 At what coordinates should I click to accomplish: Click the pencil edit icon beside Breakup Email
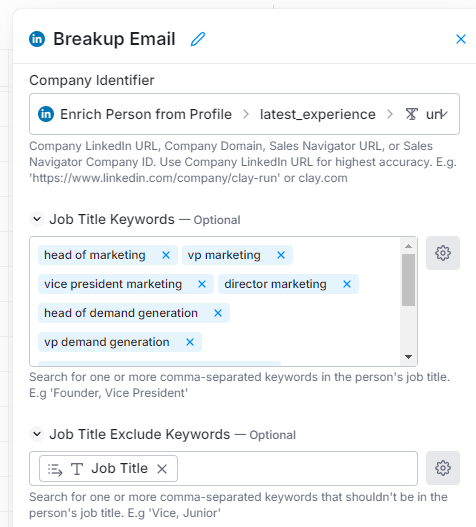(x=198, y=39)
